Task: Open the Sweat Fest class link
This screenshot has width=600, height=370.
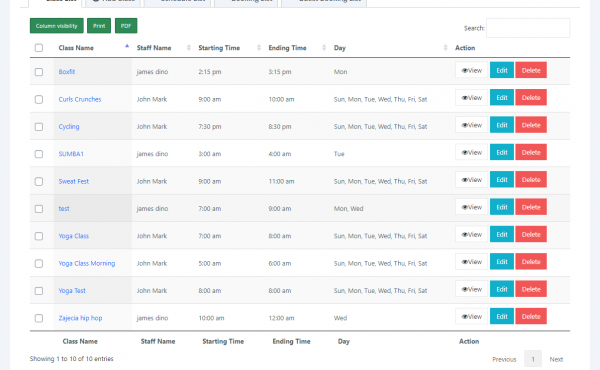Action: coord(73,181)
